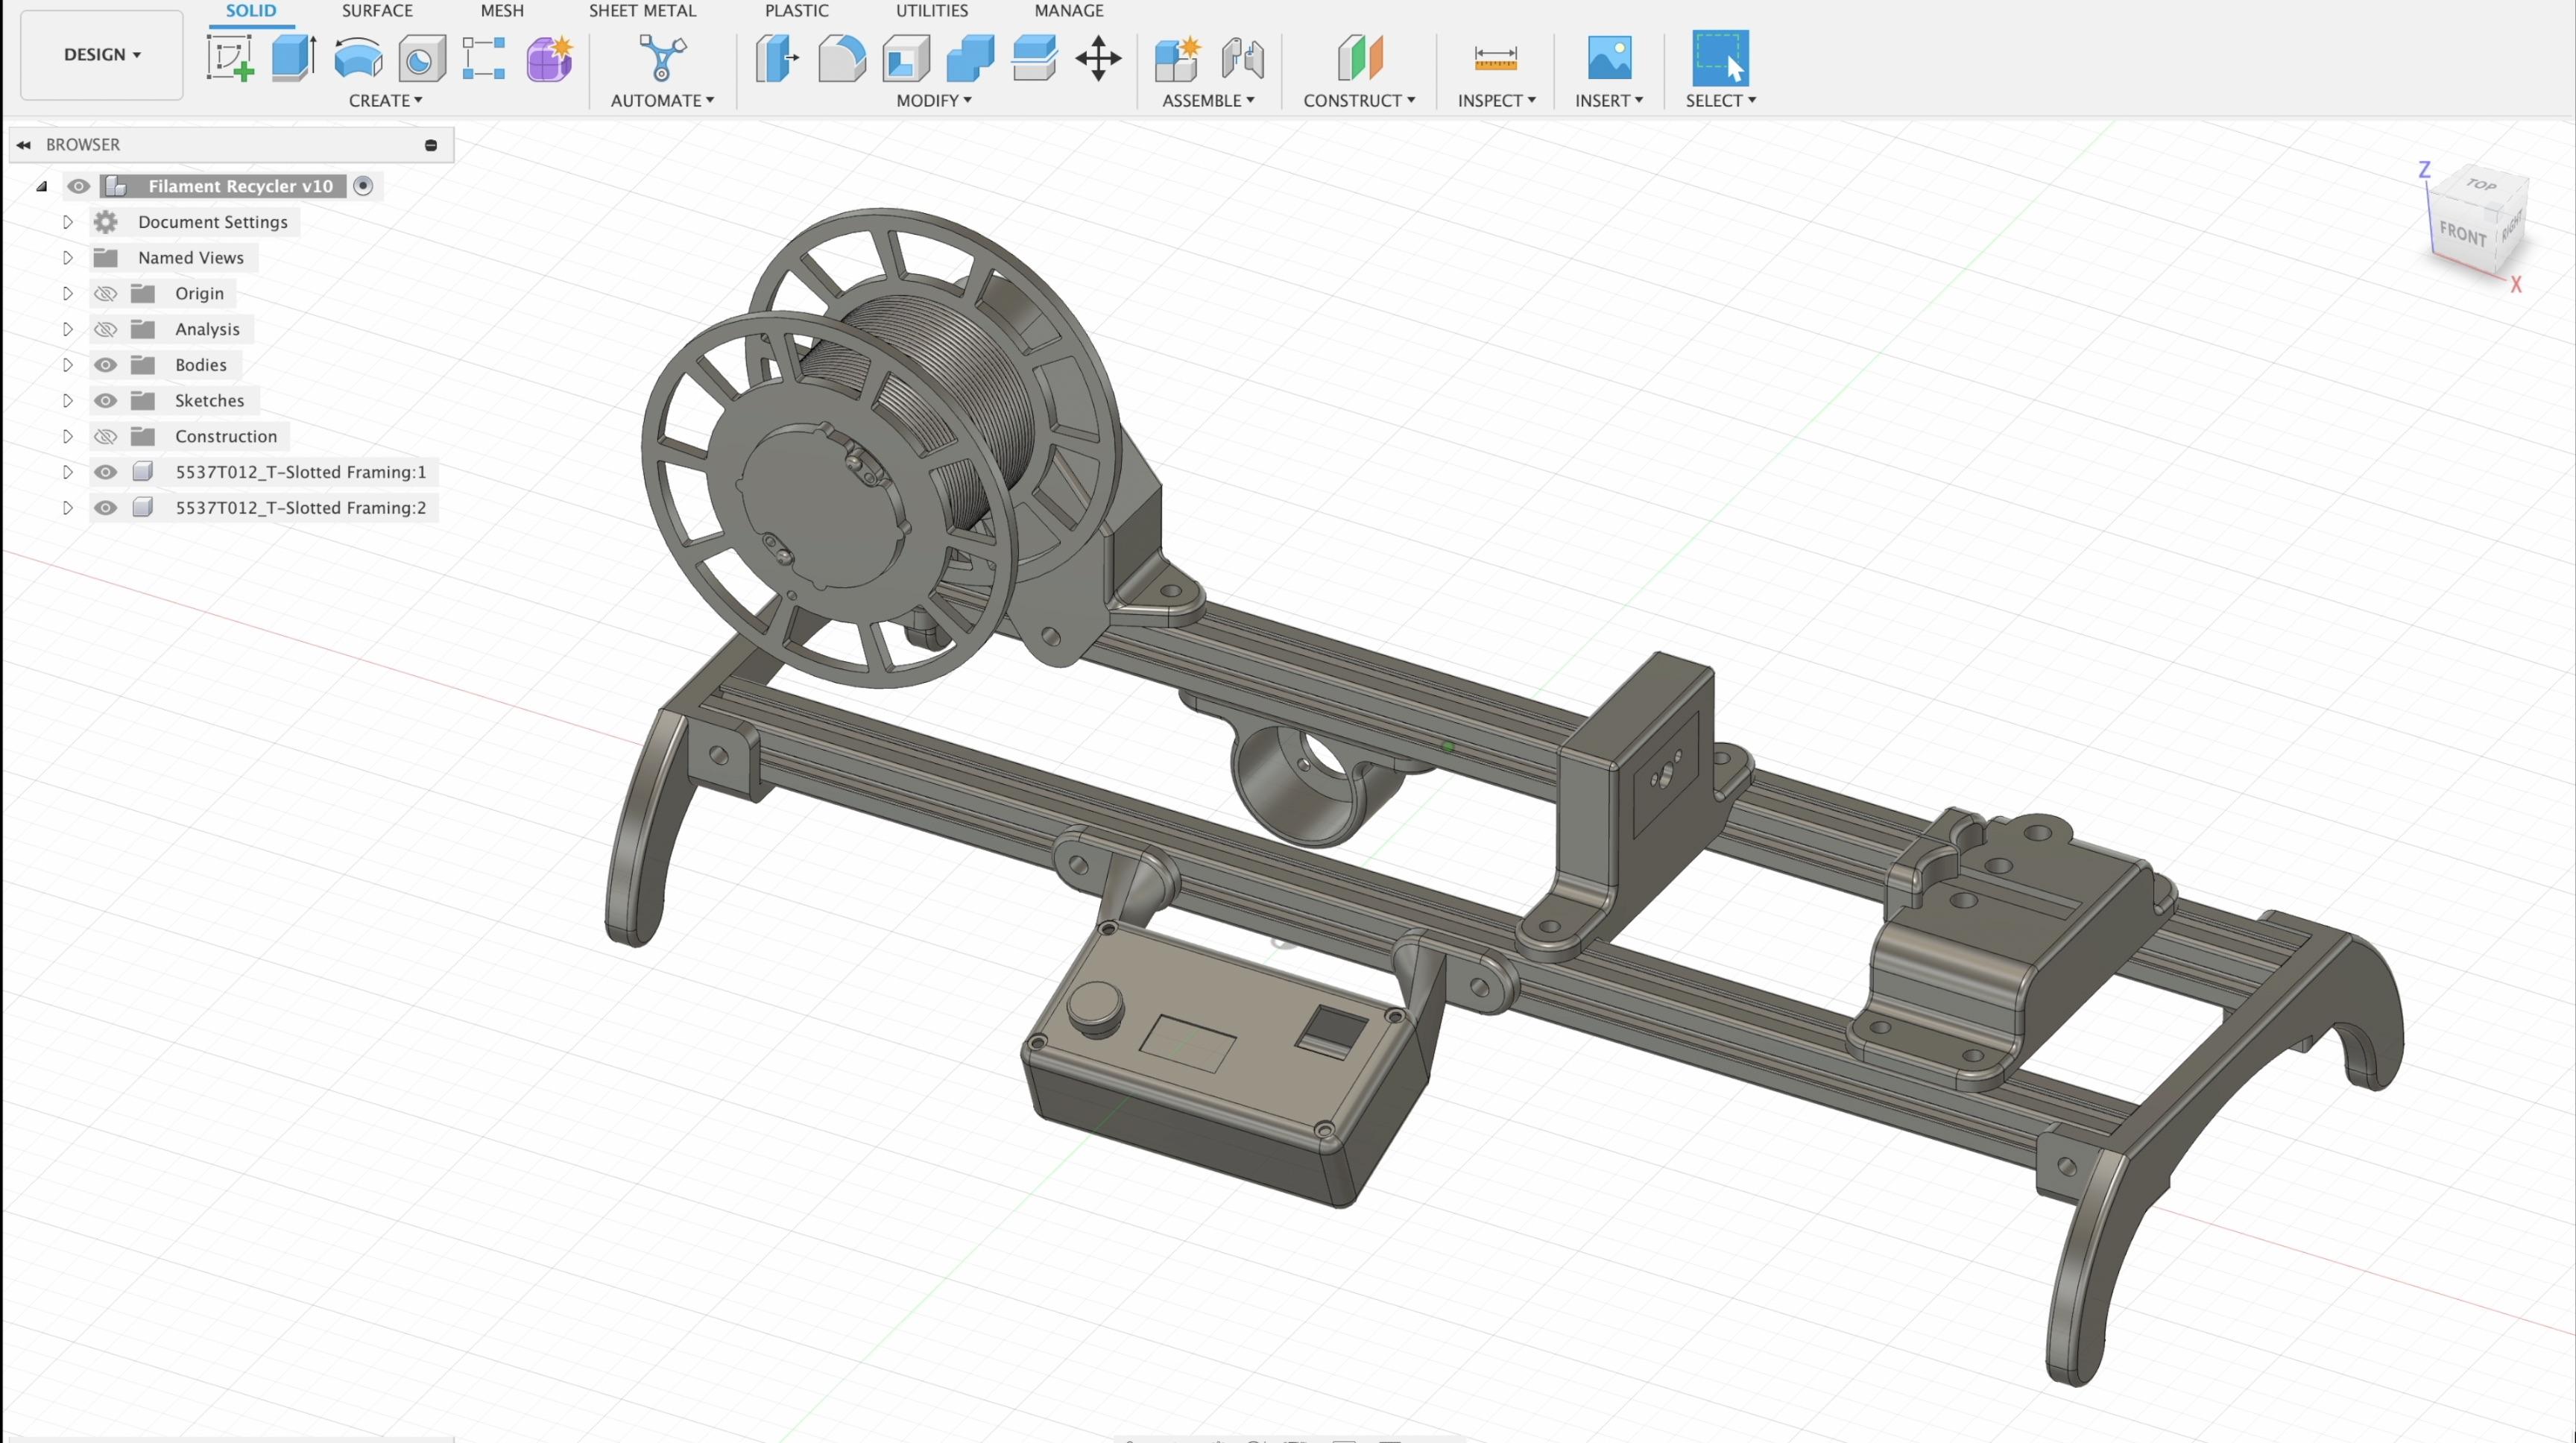Switch to the SURFACE tab
The height and width of the screenshot is (1443, 2576).
click(x=377, y=11)
